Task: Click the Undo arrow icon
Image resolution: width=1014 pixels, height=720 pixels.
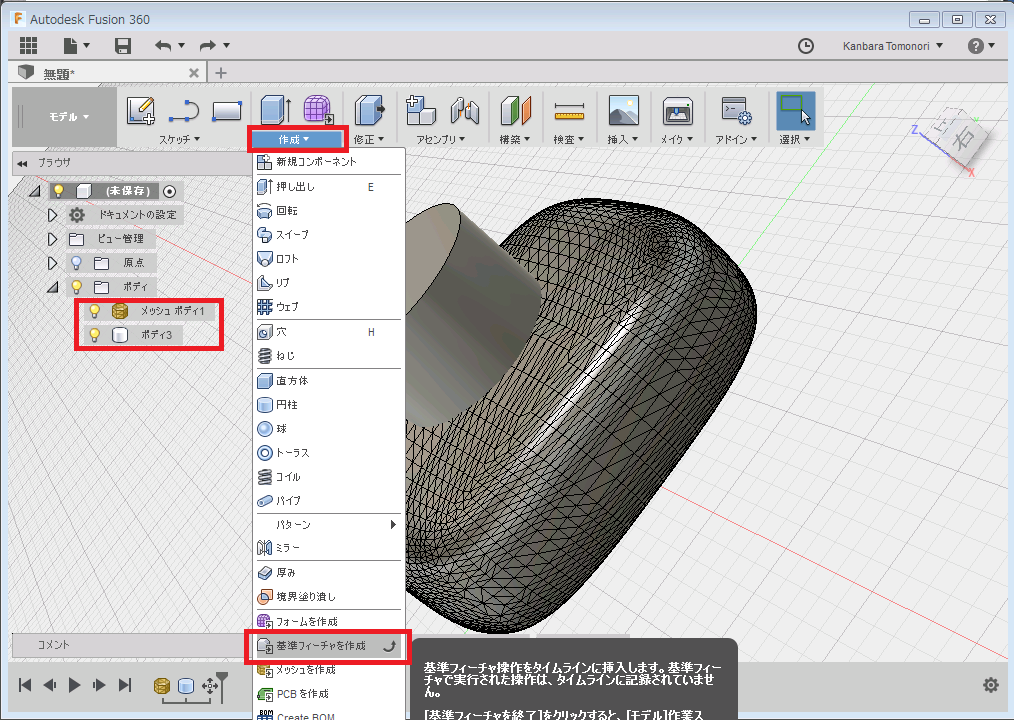Action: [163, 46]
